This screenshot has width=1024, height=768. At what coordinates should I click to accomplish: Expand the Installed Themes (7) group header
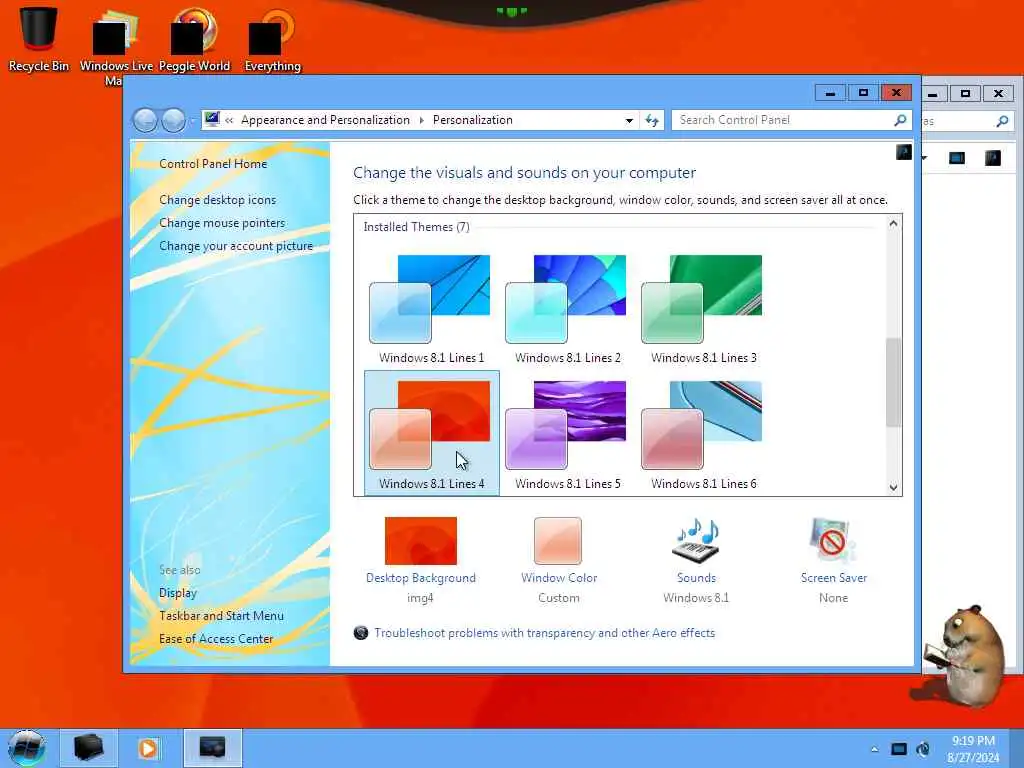tap(417, 227)
